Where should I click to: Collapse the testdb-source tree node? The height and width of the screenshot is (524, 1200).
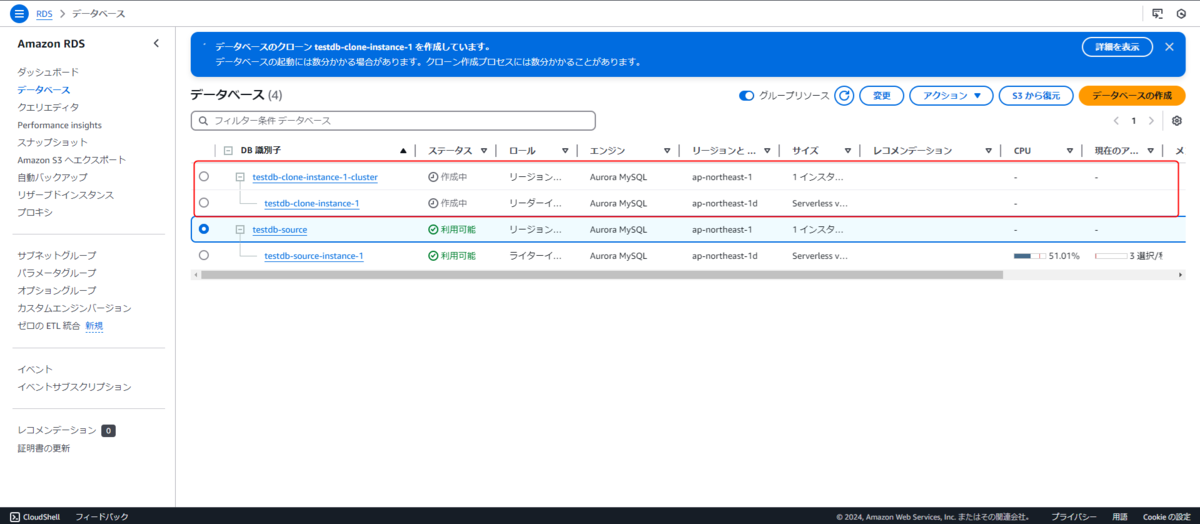coord(240,229)
